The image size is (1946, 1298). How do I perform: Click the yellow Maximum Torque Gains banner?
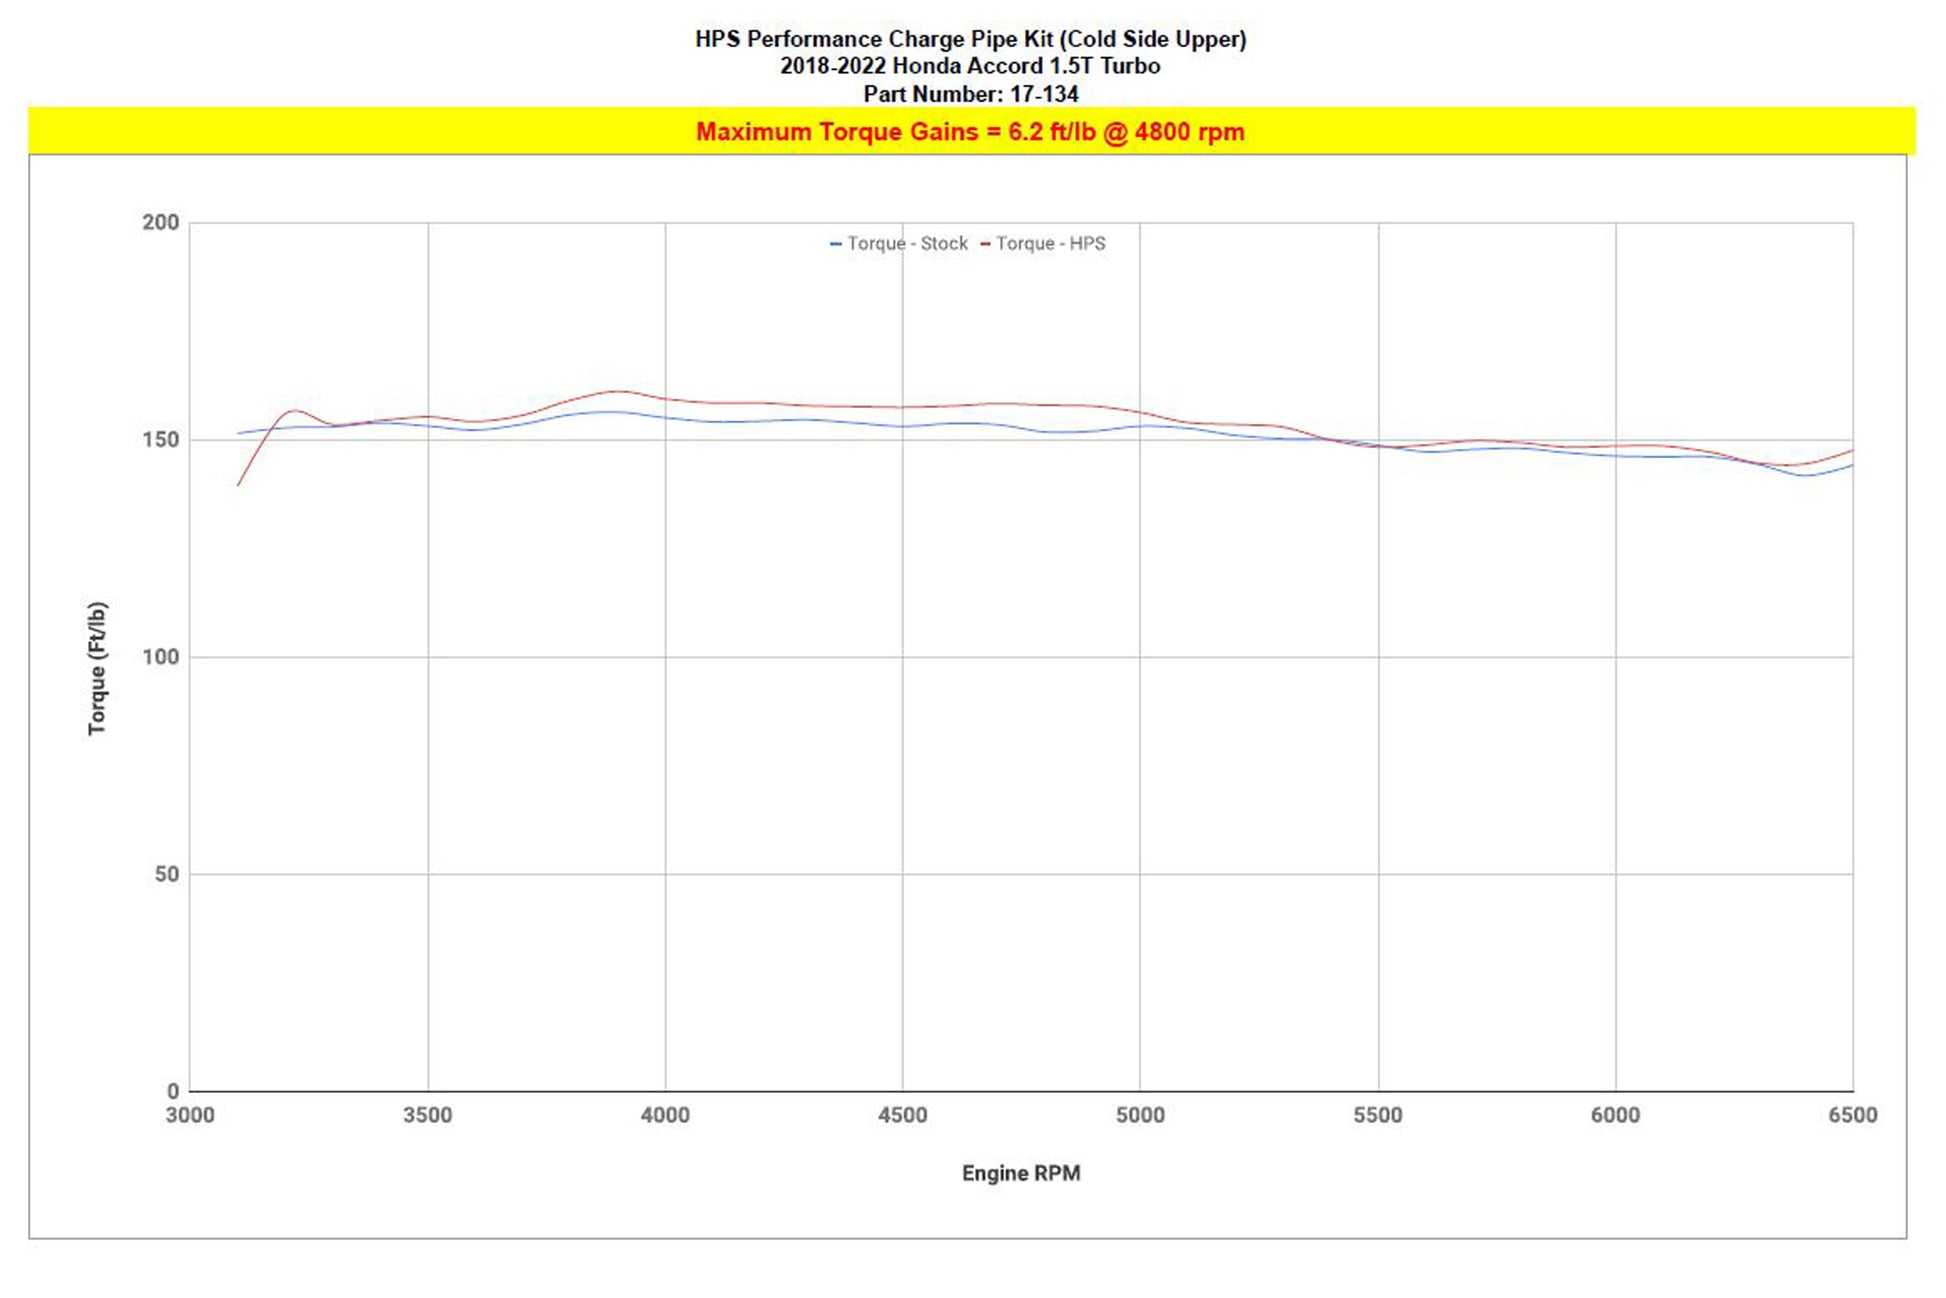[970, 132]
